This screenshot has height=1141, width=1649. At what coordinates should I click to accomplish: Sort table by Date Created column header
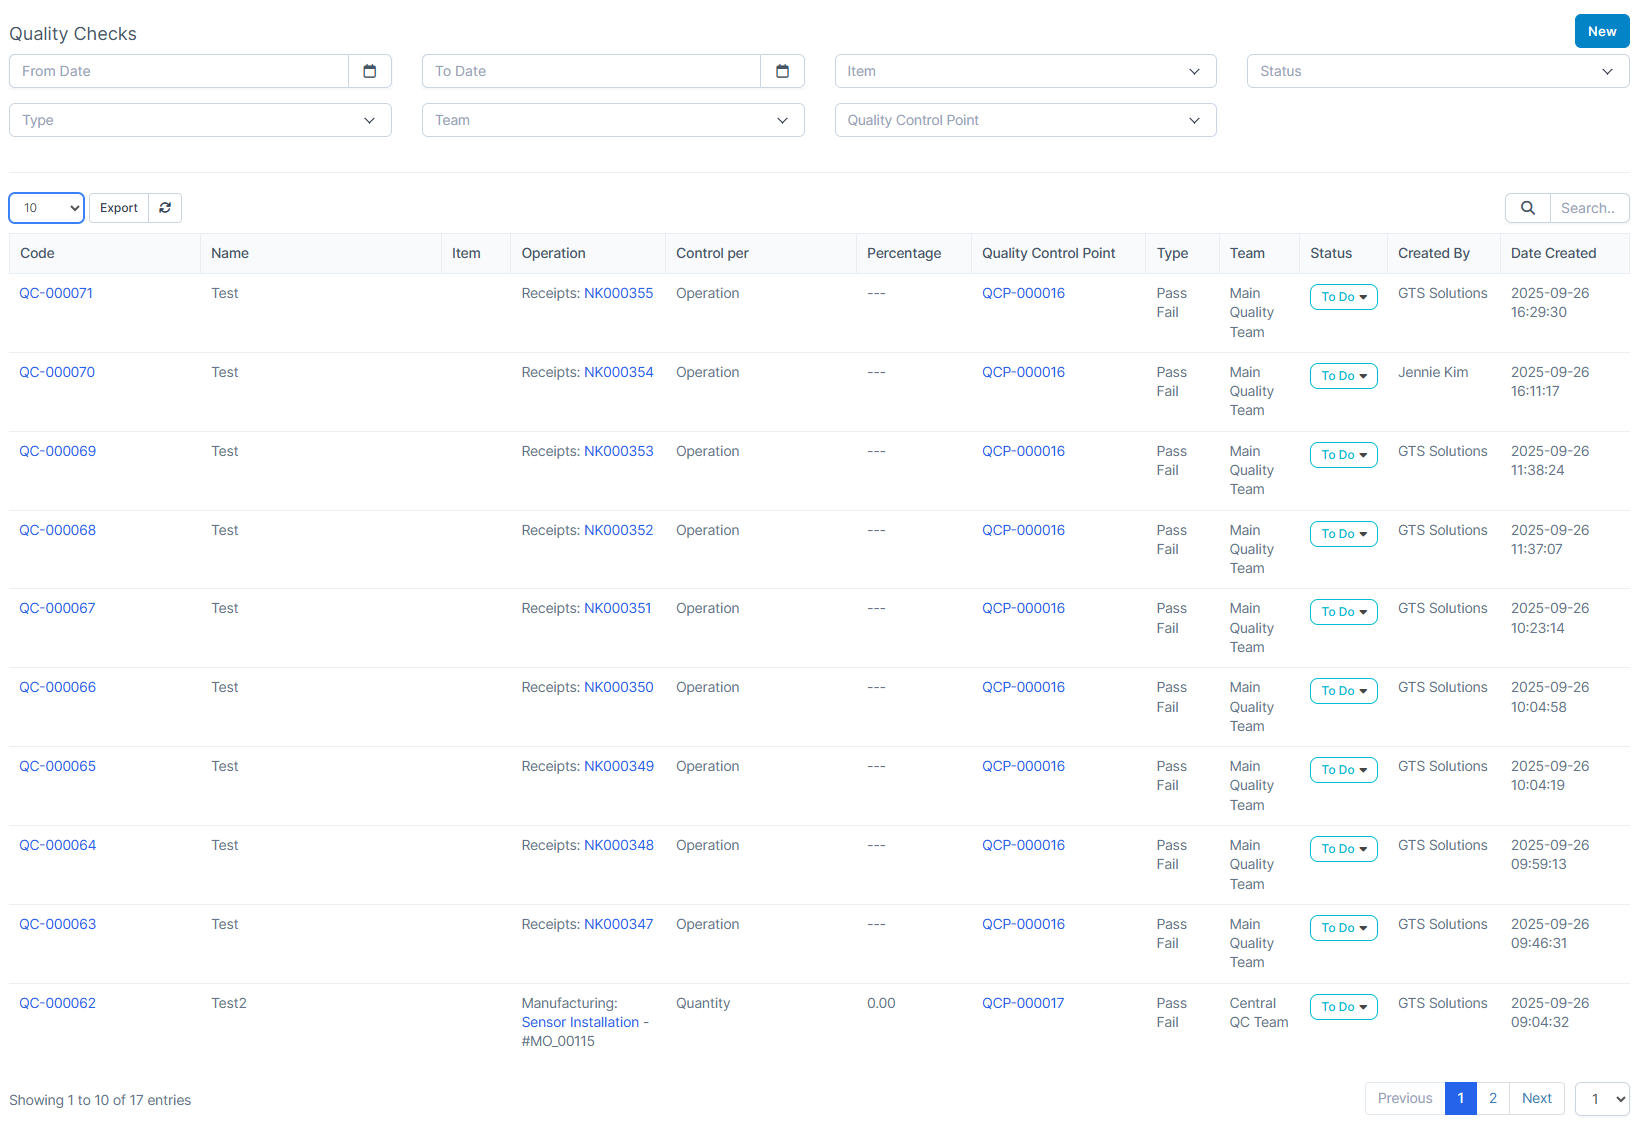pyautogui.click(x=1553, y=253)
